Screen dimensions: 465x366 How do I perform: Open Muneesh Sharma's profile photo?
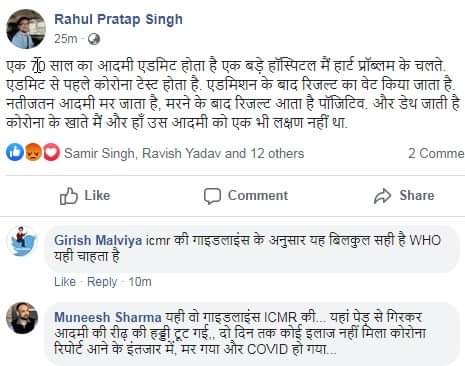click(22, 318)
